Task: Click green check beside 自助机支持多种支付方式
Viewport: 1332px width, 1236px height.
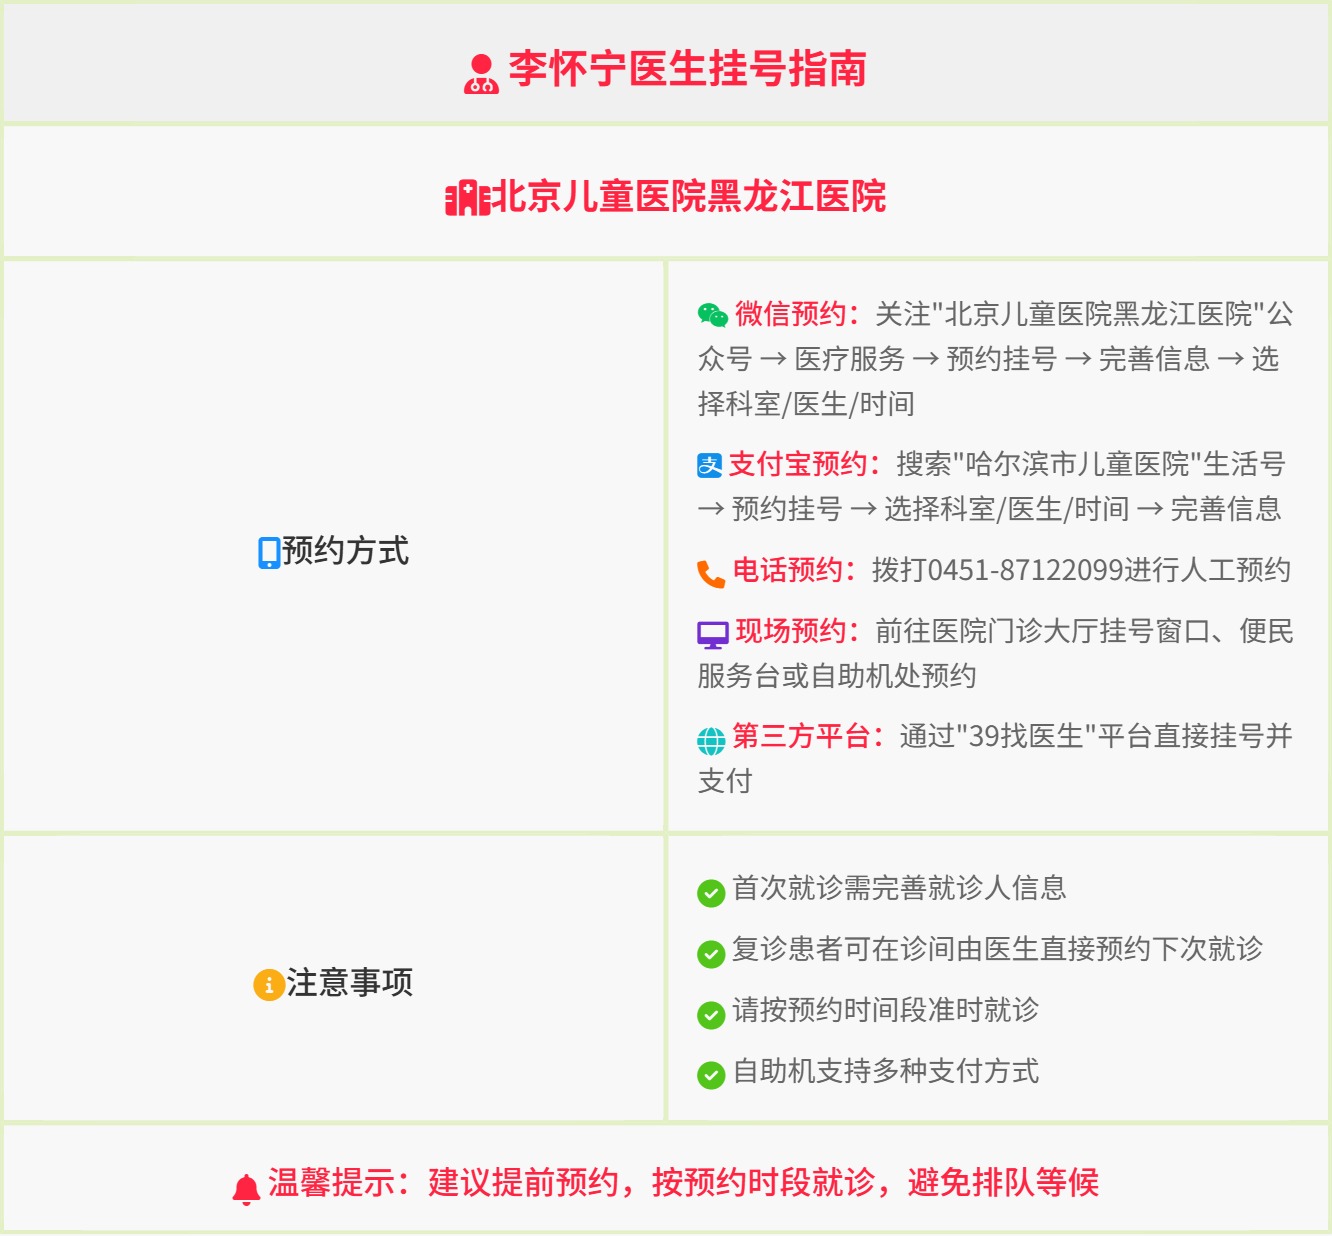Action: (711, 1076)
